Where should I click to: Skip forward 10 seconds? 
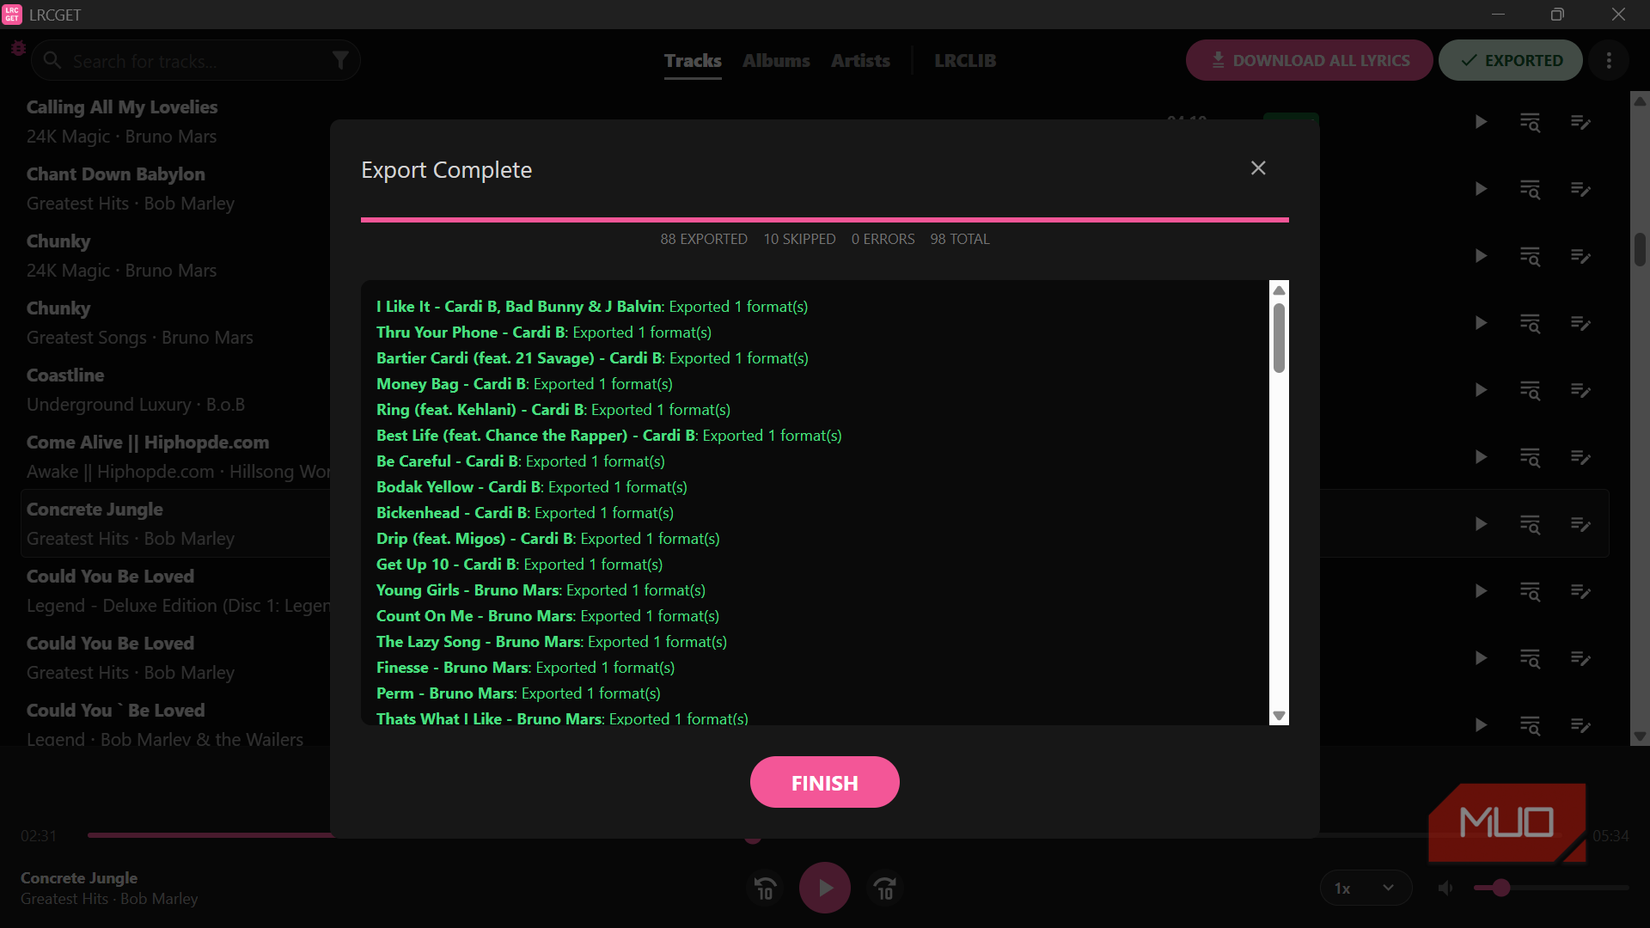(885, 888)
